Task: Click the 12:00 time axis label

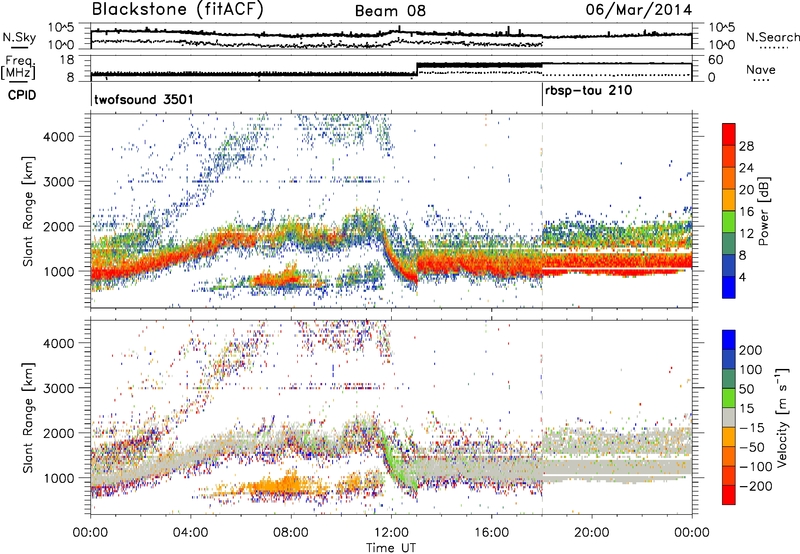Action: pyautogui.click(x=391, y=533)
